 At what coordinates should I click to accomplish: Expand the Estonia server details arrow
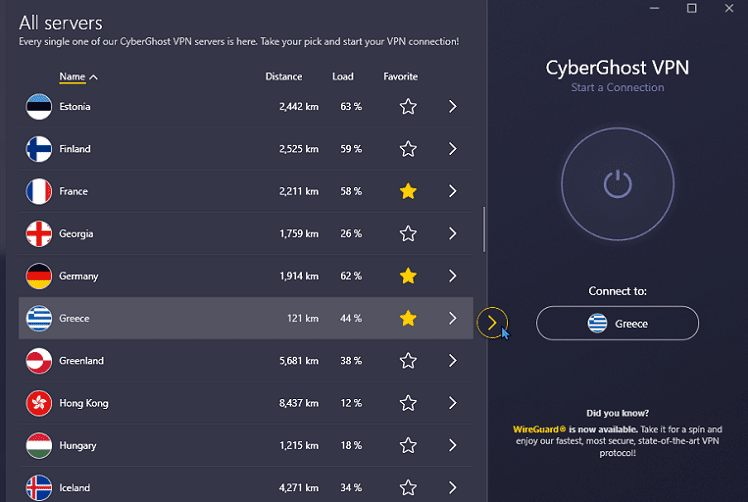tap(453, 106)
